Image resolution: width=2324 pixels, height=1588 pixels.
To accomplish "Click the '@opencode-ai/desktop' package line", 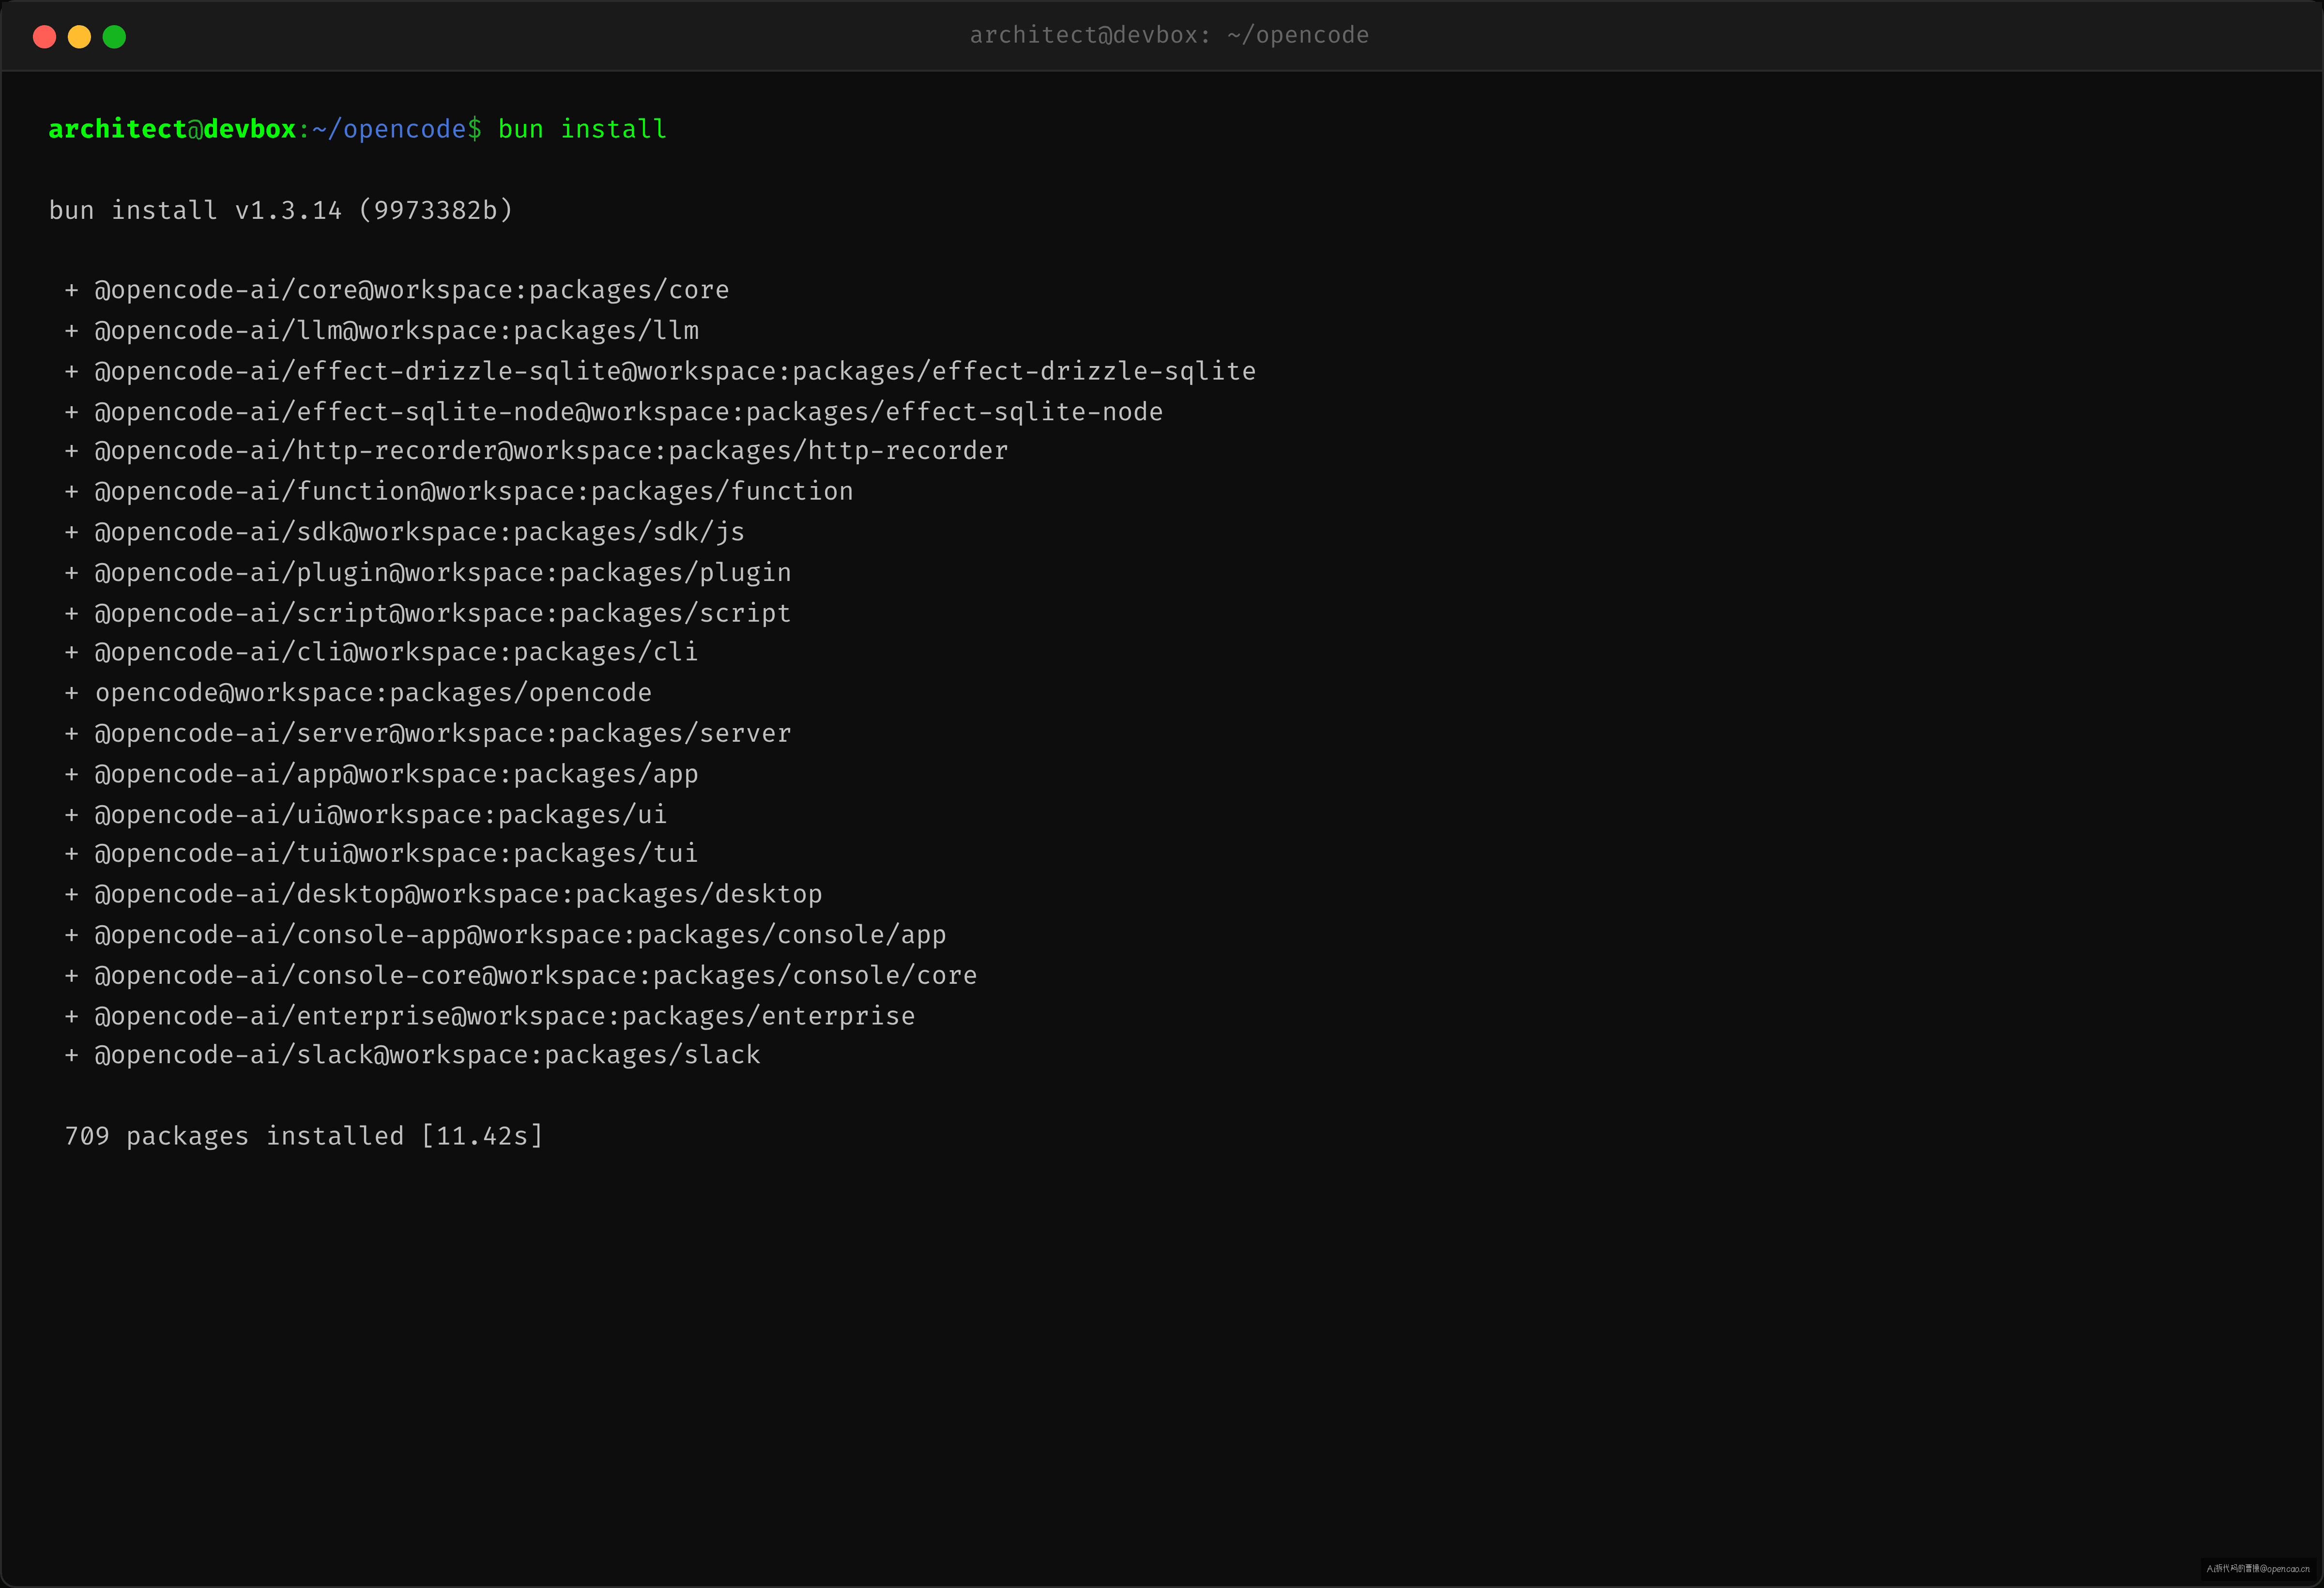I will click(x=443, y=894).
